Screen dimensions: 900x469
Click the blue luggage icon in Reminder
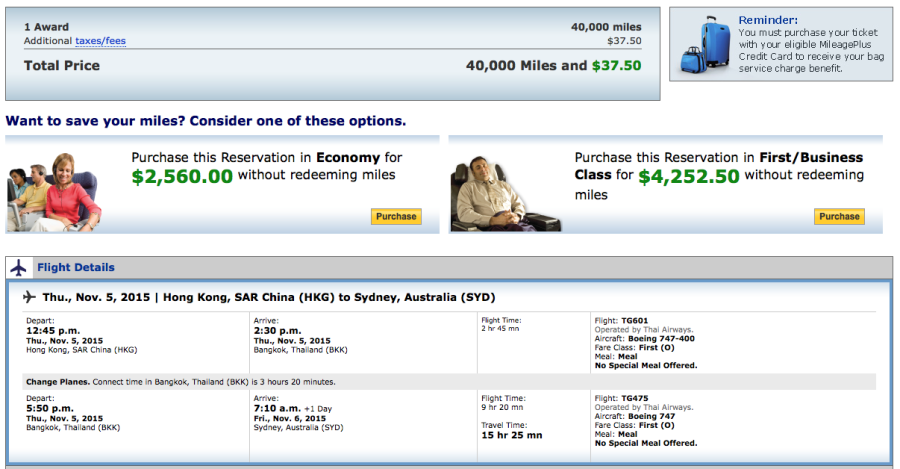pos(704,48)
